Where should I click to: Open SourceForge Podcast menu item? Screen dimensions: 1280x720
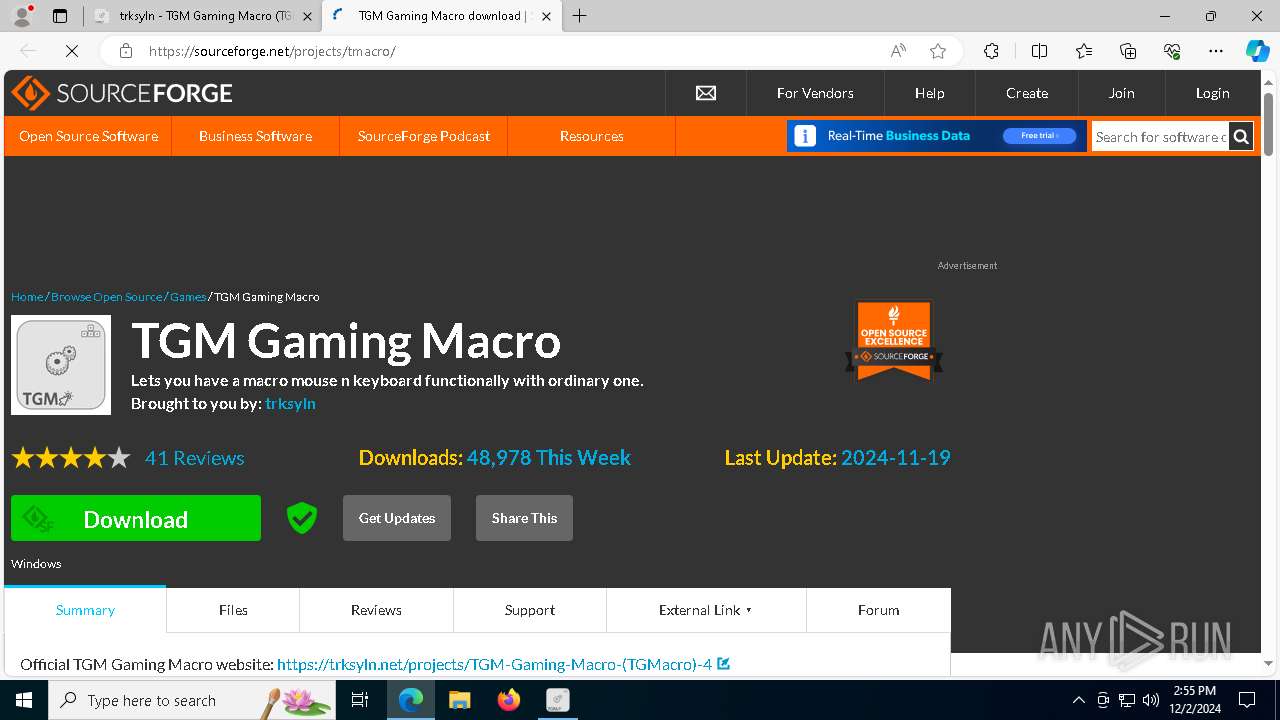click(x=424, y=136)
